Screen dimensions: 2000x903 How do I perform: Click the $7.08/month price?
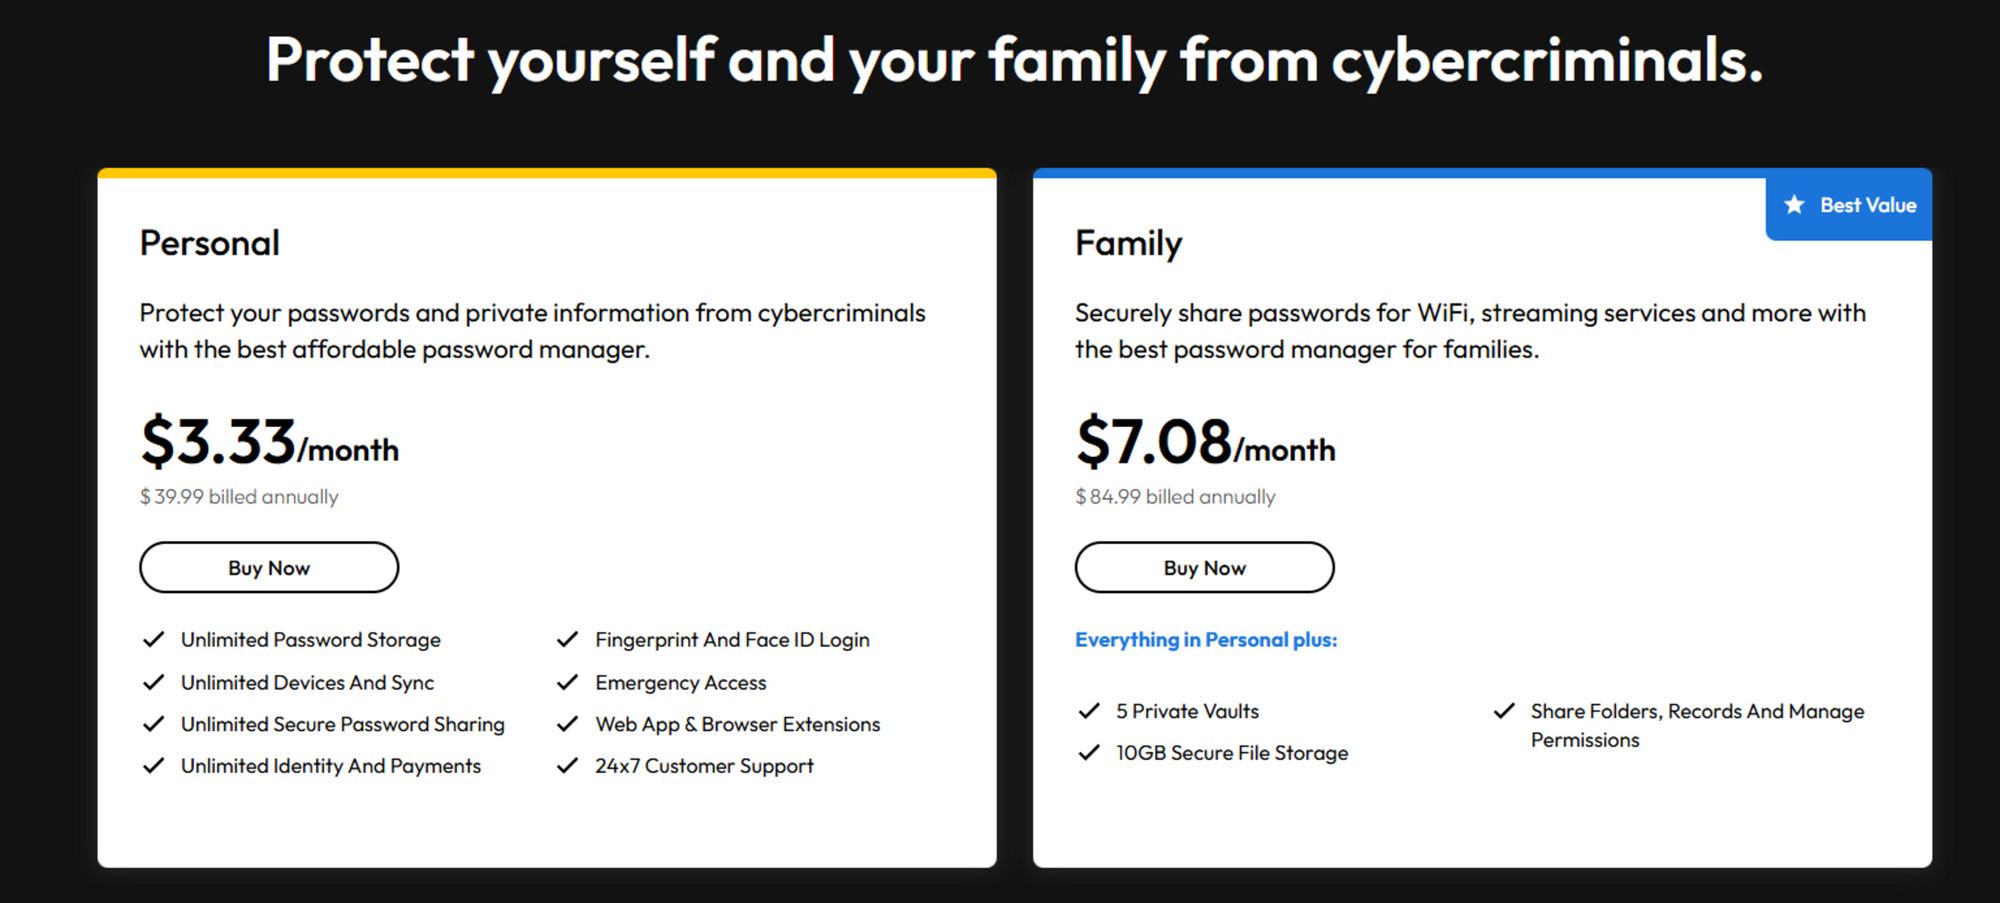pyautogui.click(x=1205, y=442)
